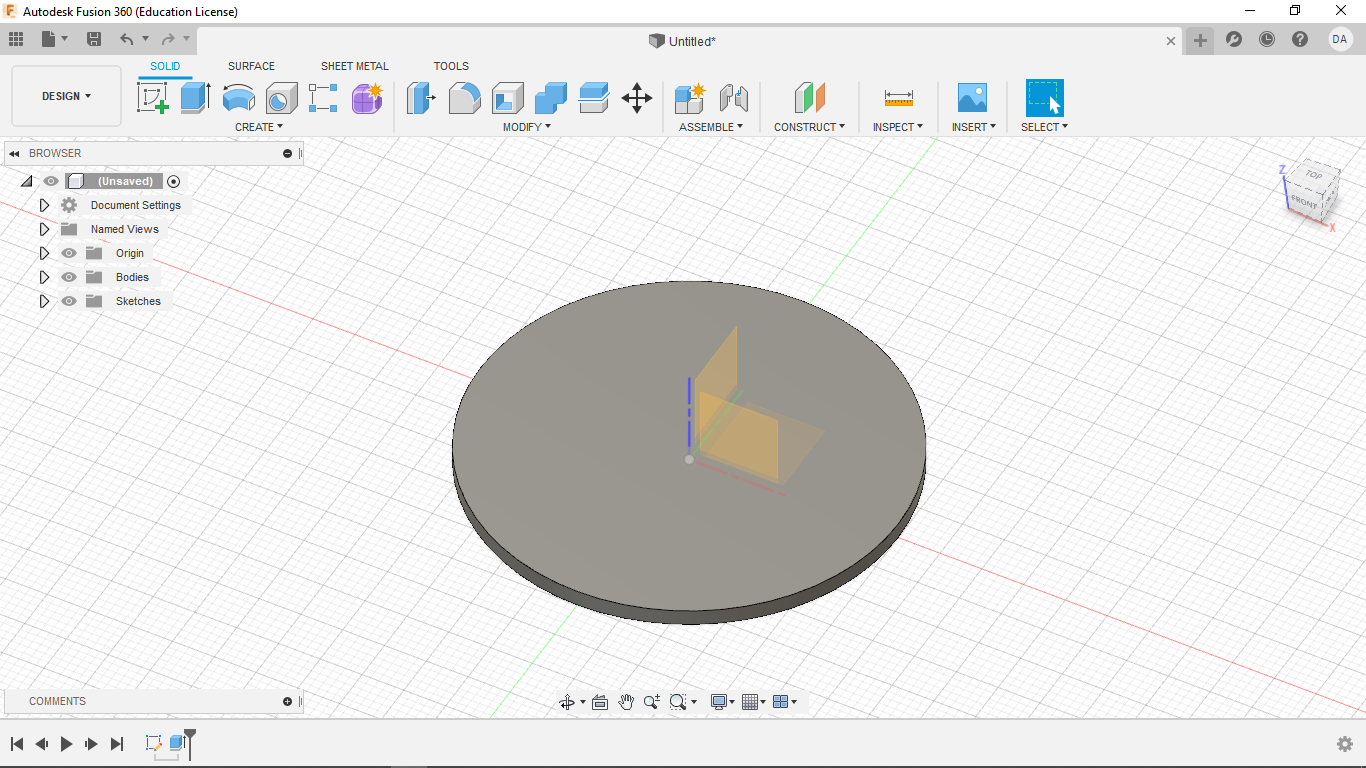Select the Look At tool
This screenshot has width=1366, height=768.
pos(600,702)
